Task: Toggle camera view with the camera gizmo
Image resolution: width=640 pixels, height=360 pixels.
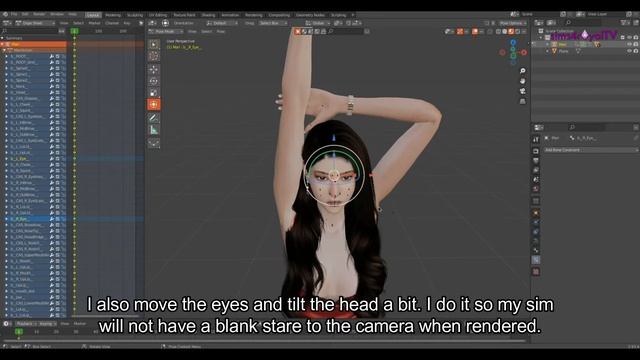Action: (522, 91)
